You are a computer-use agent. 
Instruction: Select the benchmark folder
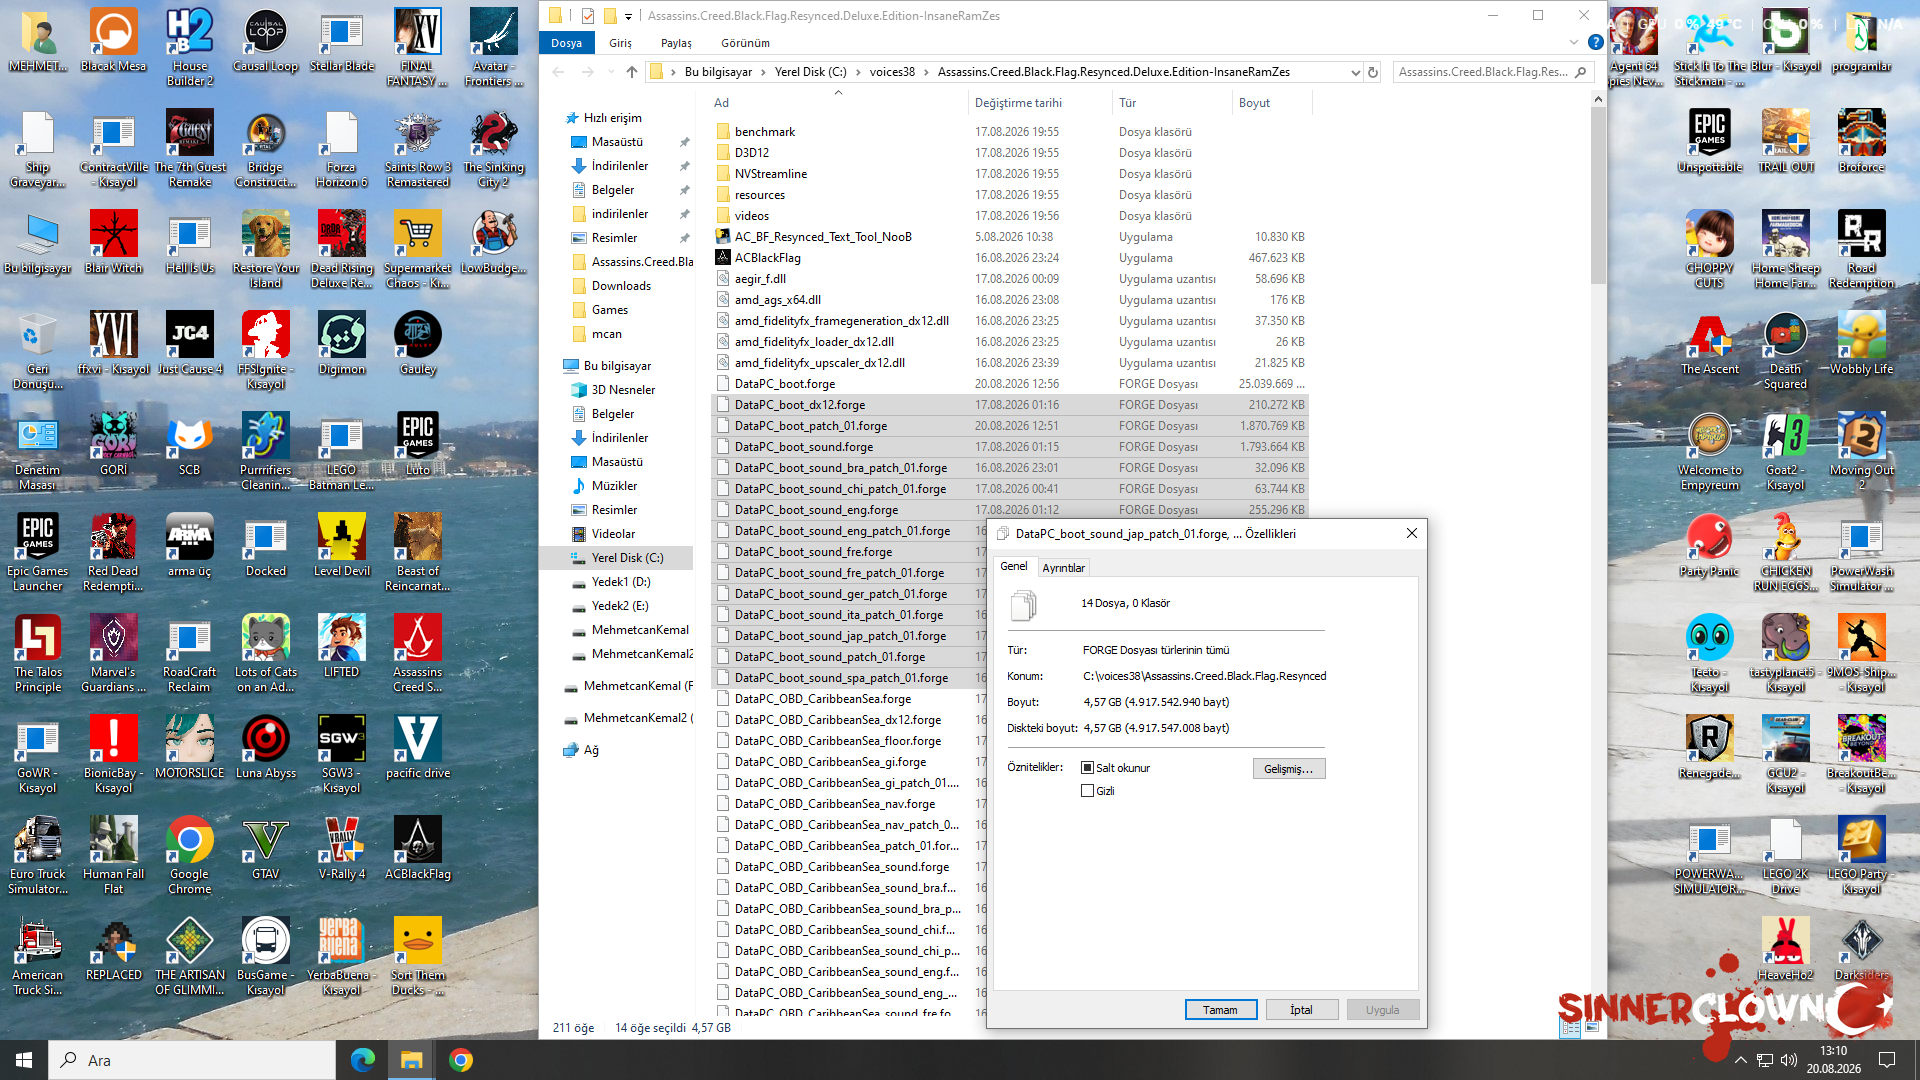click(764, 132)
